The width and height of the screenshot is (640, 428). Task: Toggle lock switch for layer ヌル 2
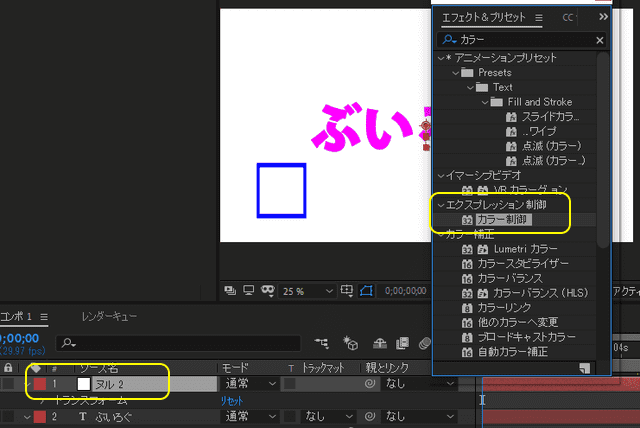(x=8, y=384)
